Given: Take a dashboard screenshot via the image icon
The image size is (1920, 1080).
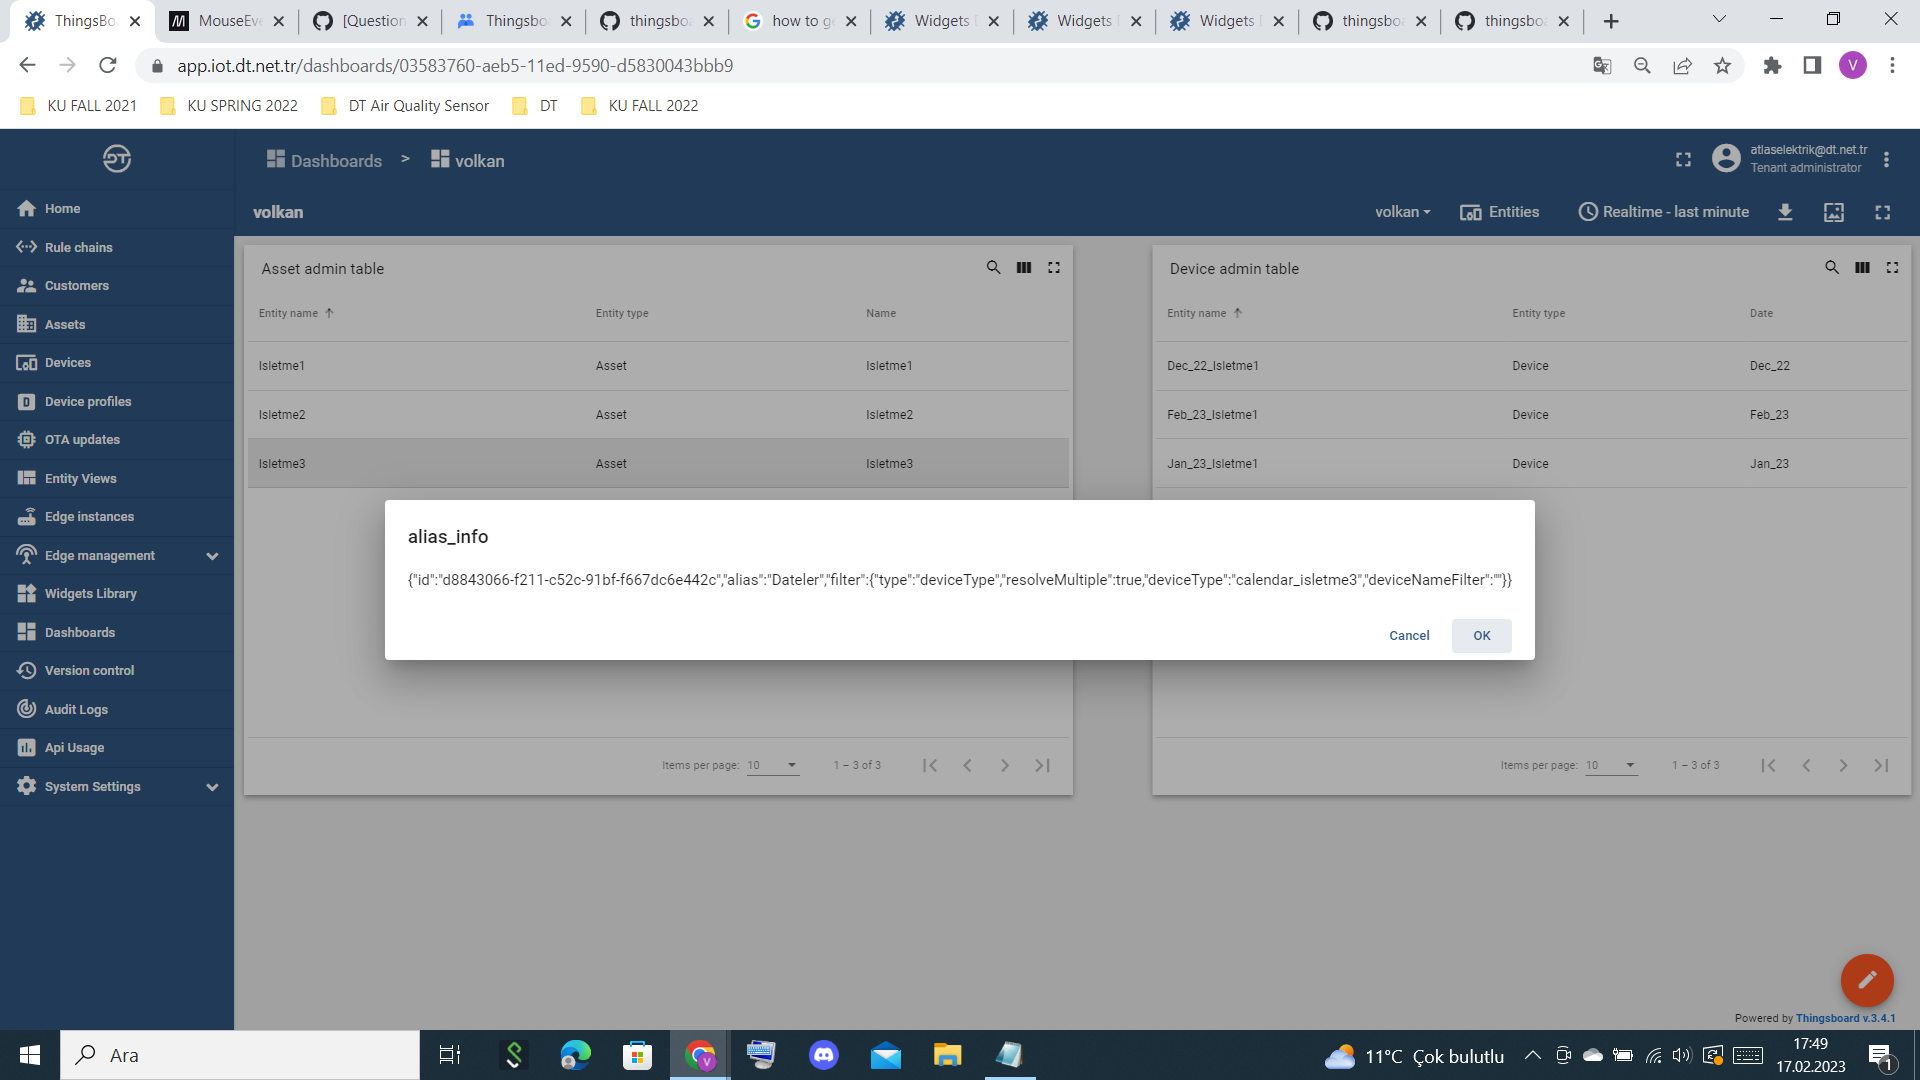Looking at the screenshot, I should click(x=1835, y=212).
